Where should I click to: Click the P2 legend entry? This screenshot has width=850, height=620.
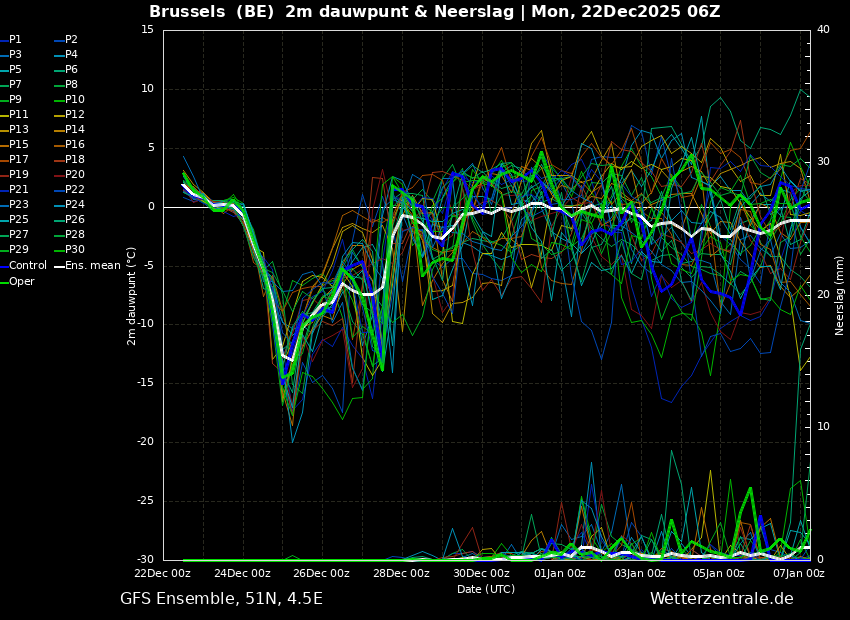click(67, 40)
